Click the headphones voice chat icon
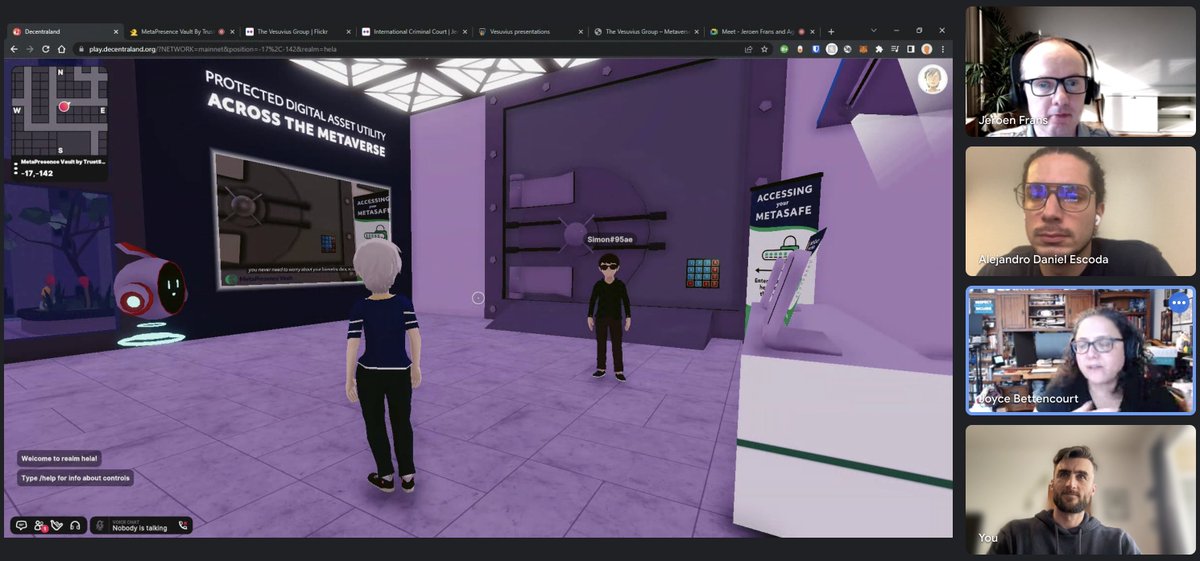This screenshot has height=561, width=1200. pyautogui.click(x=75, y=526)
